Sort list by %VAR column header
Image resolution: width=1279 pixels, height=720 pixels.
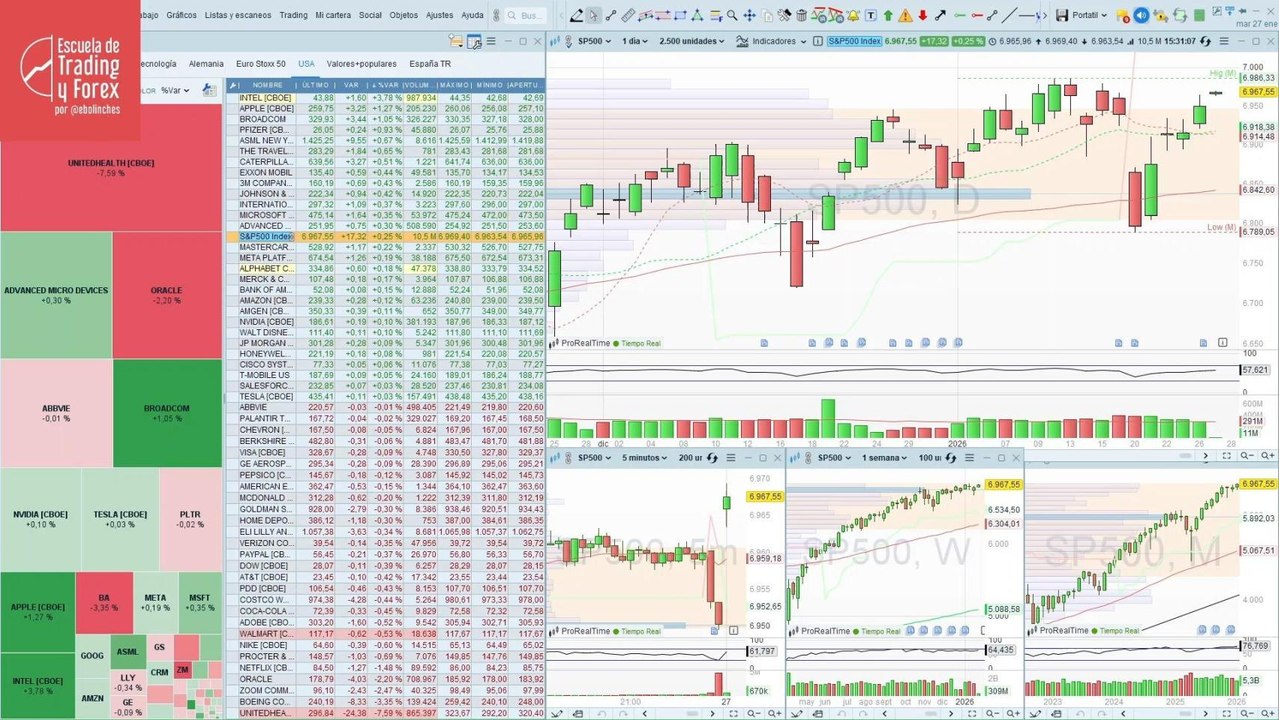385,85
